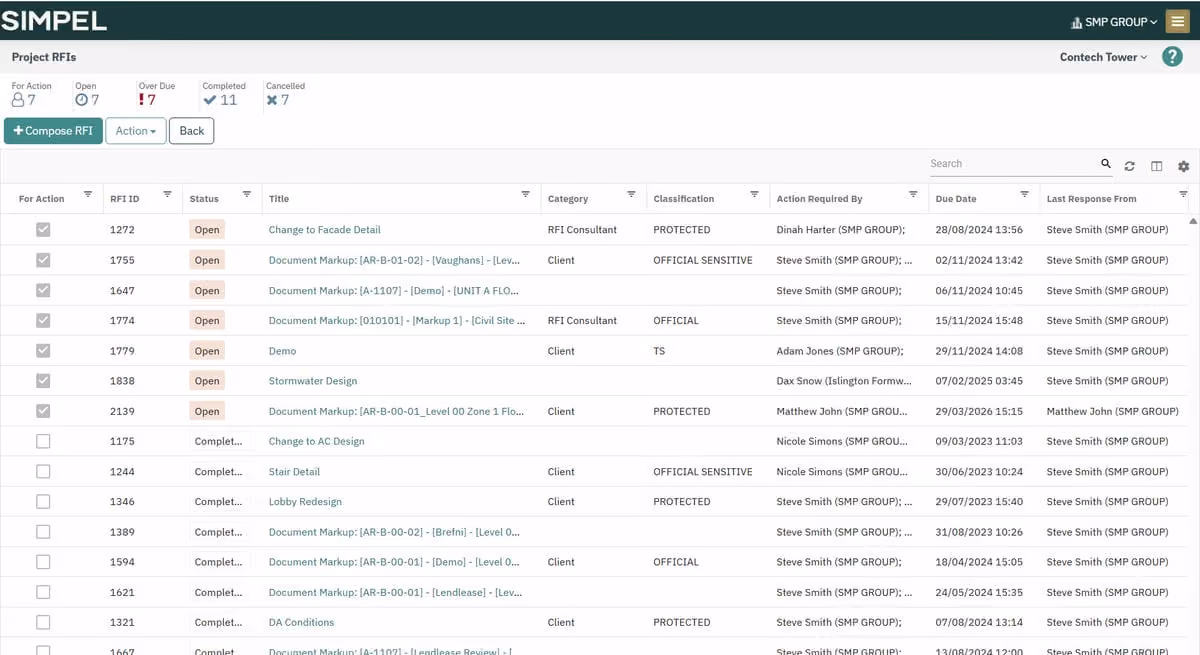Screen dimensions: 1200x655
Task: Sort by Category column header
Action: pyautogui.click(x=568, y=199)
